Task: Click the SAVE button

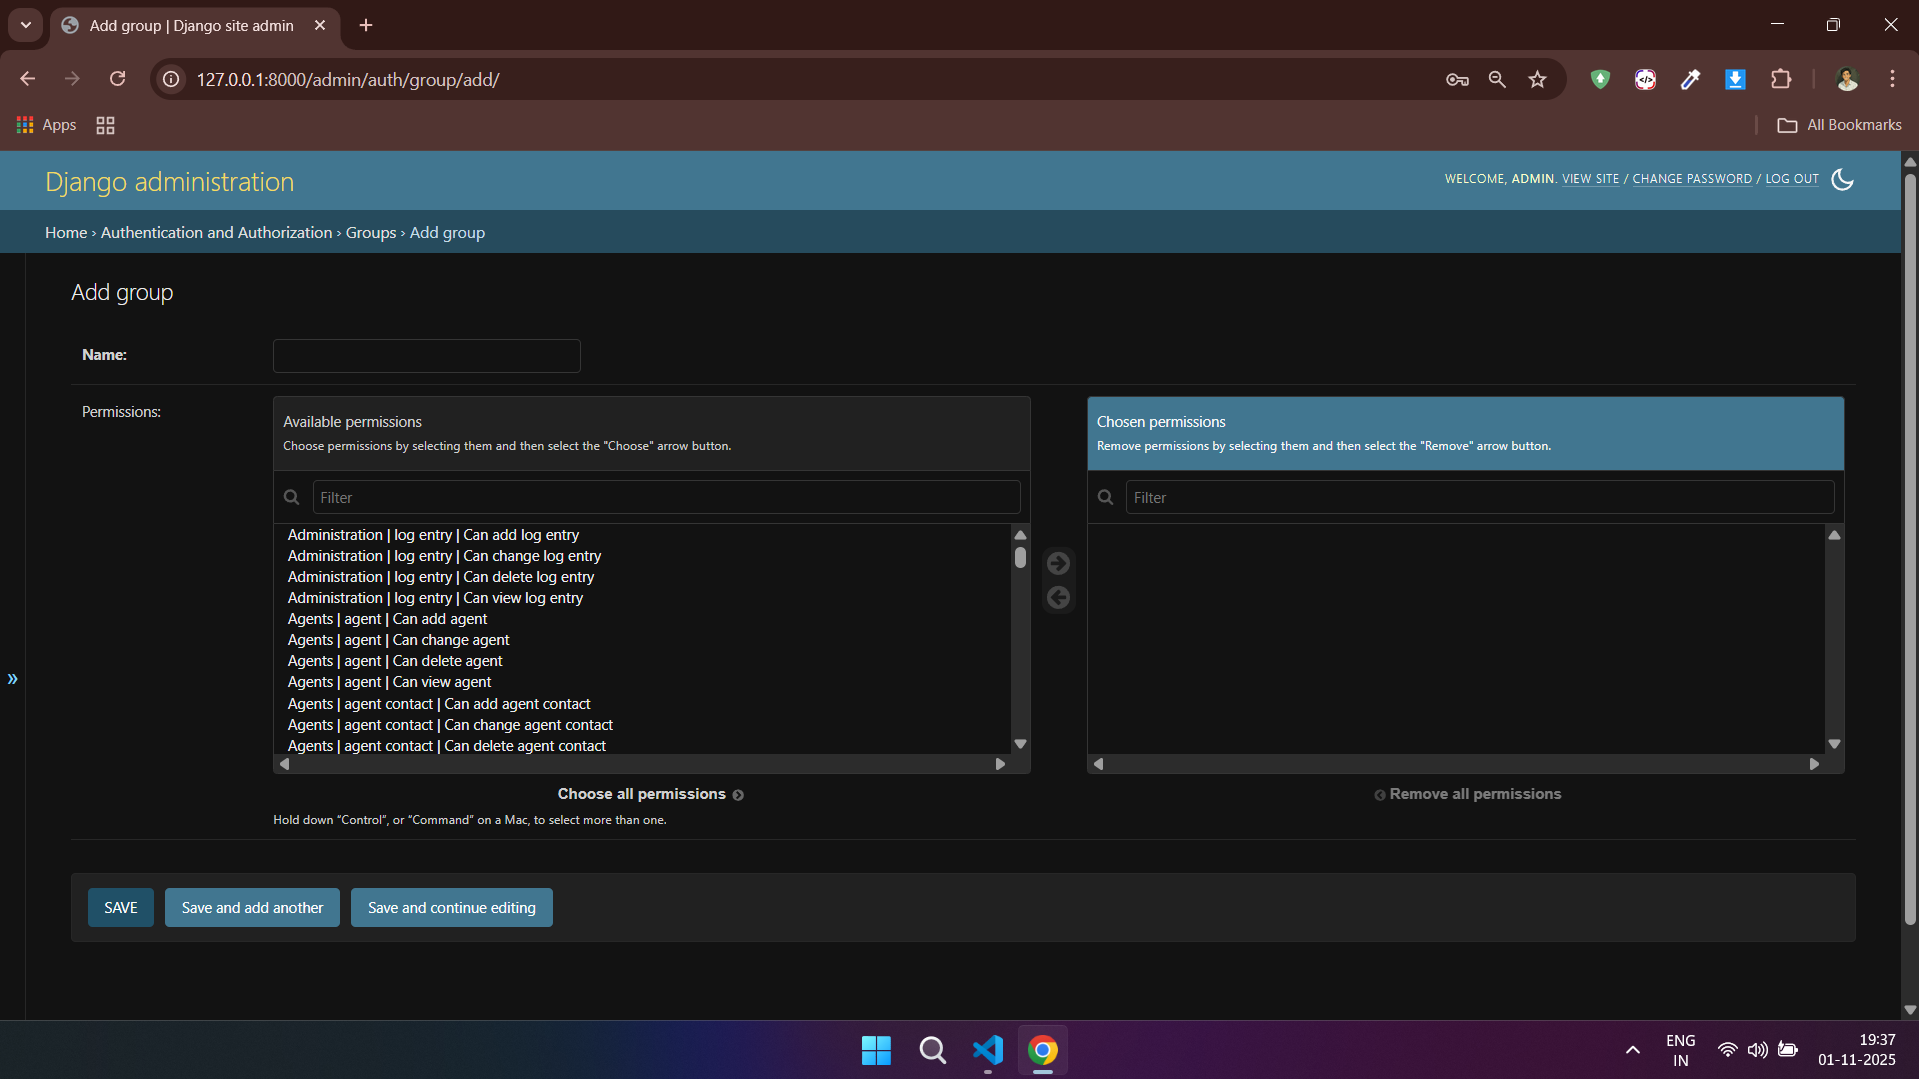Action: [121, 908]
